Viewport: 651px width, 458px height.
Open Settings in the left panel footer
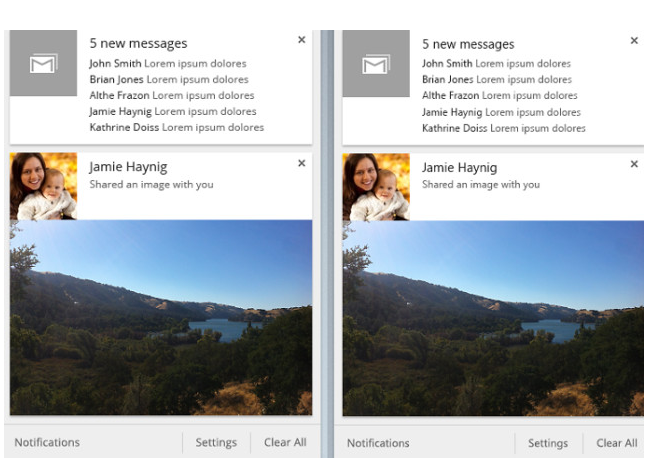coord(216,443)
